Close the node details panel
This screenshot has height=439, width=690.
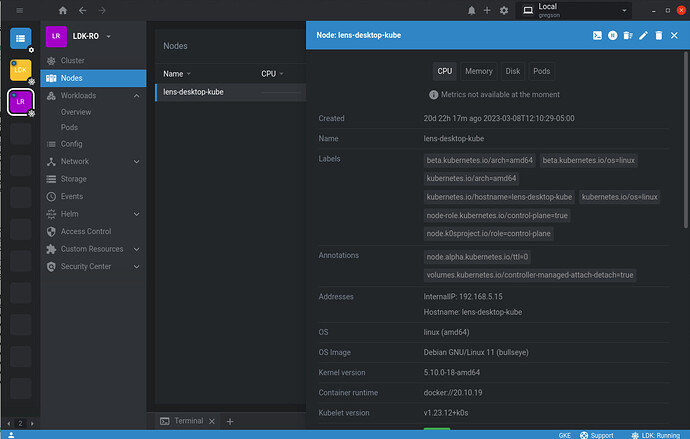674,35
